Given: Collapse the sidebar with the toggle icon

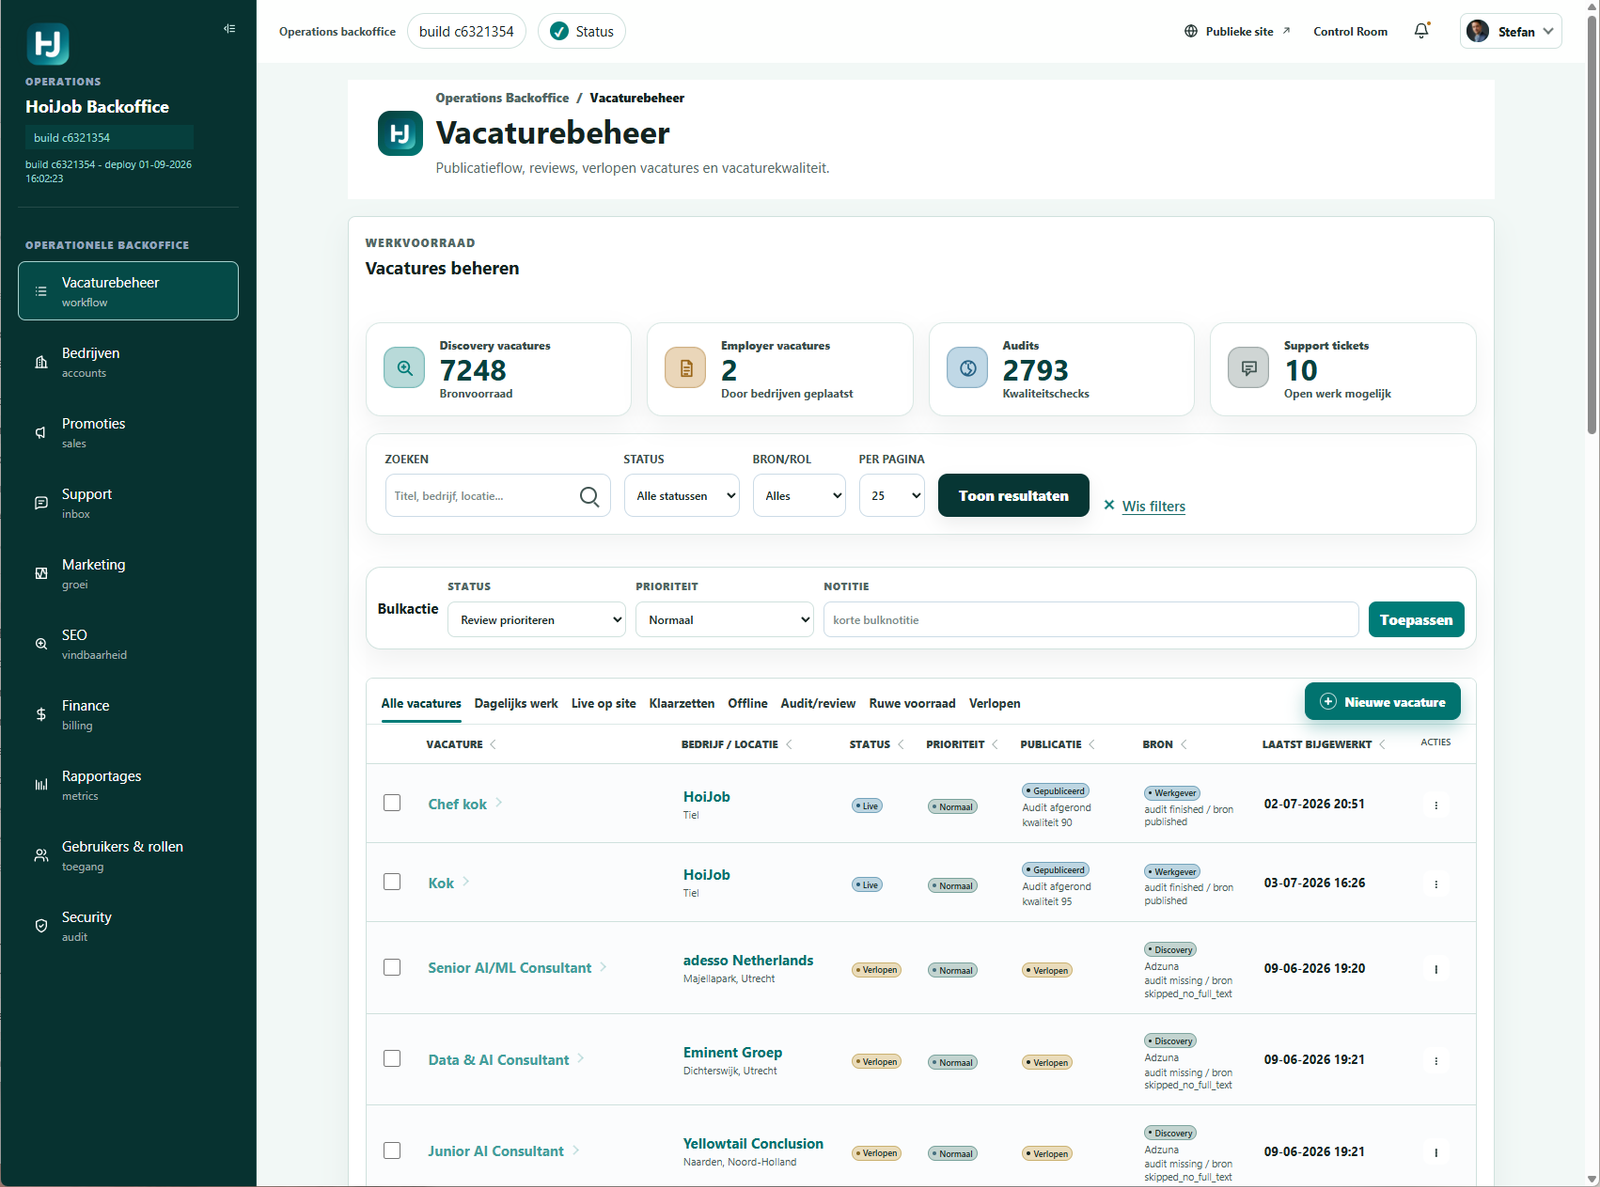Looking at the screenshot, I should [230, 29].
